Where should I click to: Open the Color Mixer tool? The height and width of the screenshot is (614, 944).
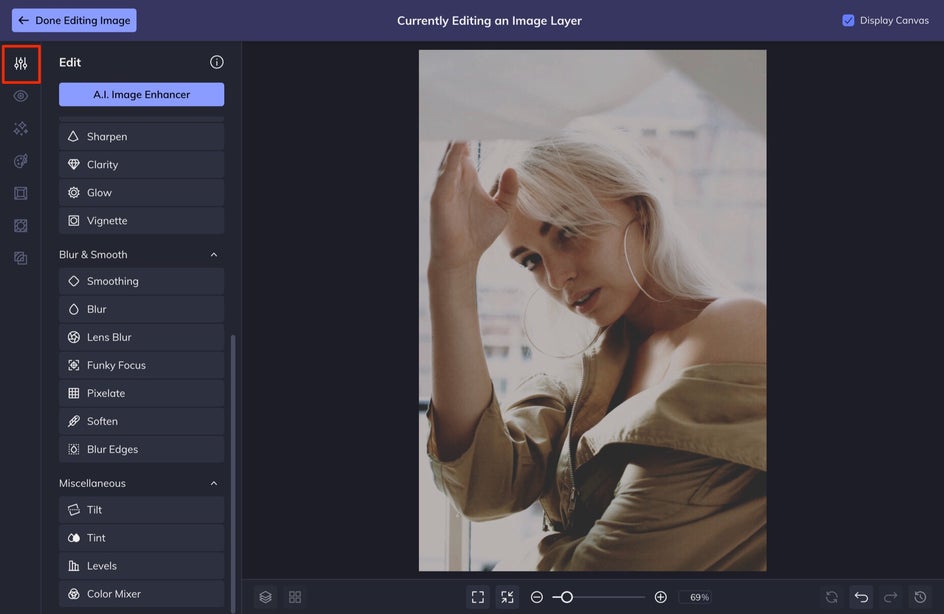coord(141,594)
